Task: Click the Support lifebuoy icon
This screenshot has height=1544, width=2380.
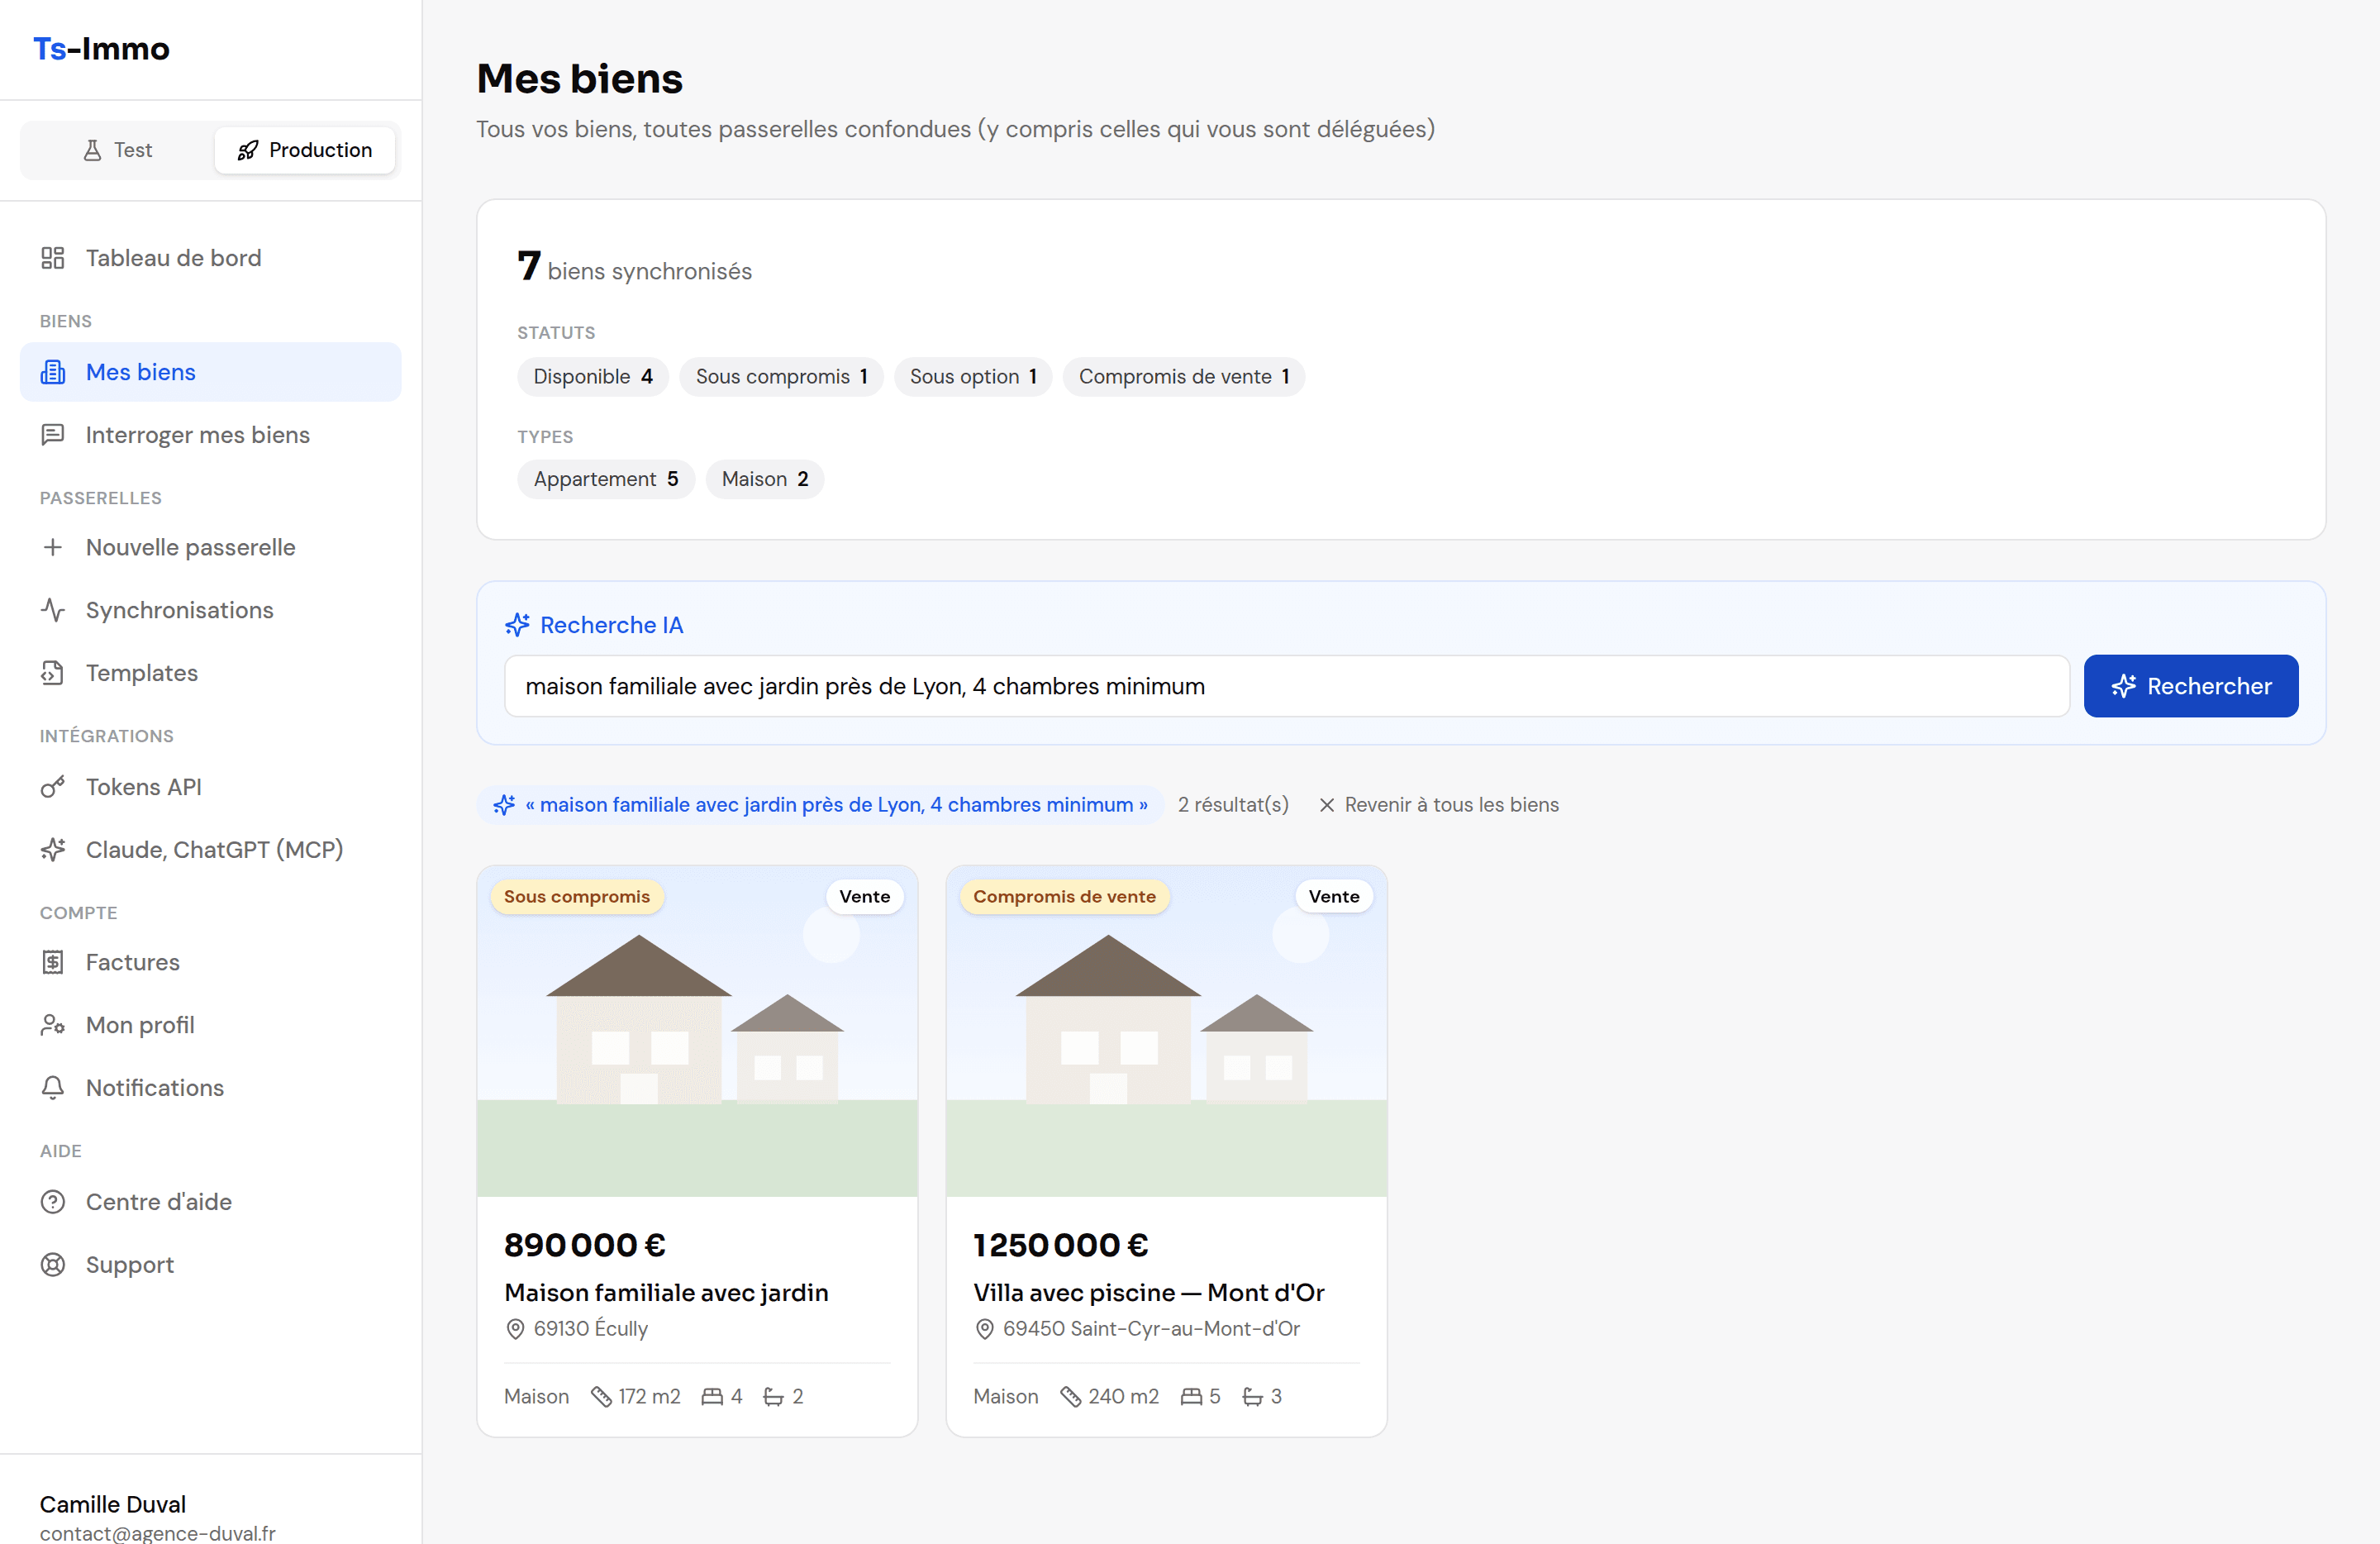Action: click(x=53, y=1265)
